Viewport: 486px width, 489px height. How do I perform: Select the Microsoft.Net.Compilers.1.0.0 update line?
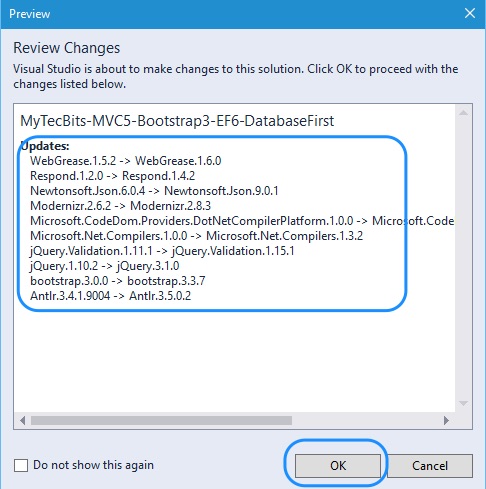pos(196,236)
